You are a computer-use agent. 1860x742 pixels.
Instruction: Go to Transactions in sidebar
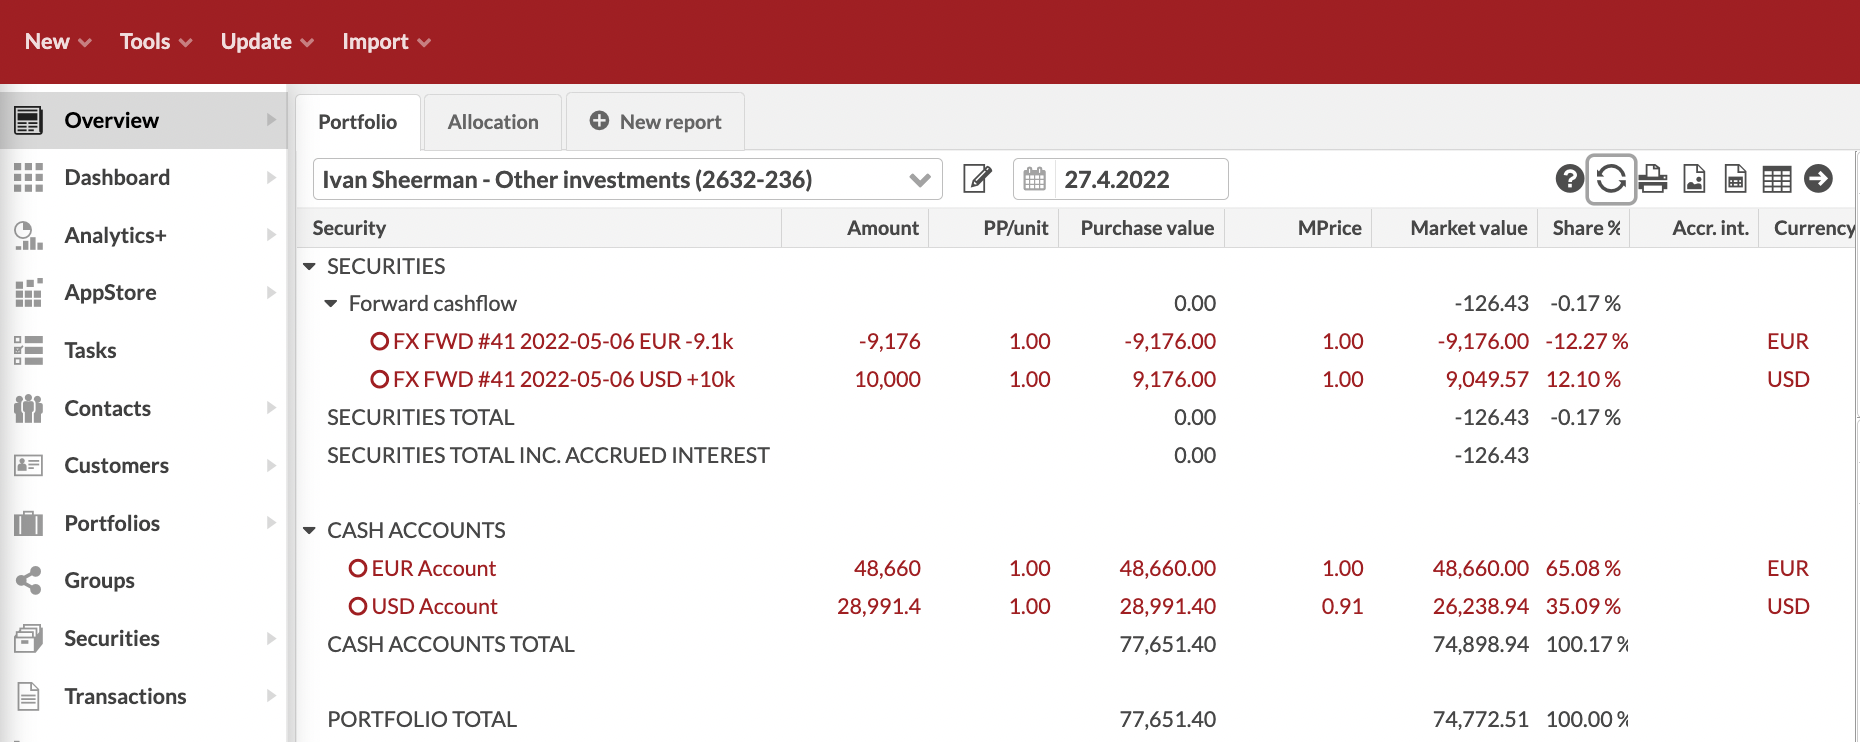(125, 696)
